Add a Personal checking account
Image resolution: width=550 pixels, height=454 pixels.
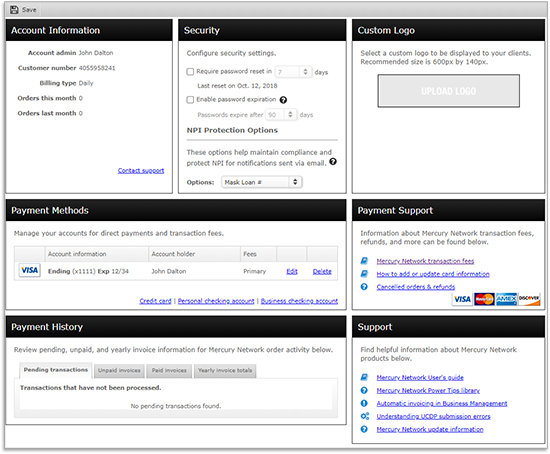tap(216, 301)
